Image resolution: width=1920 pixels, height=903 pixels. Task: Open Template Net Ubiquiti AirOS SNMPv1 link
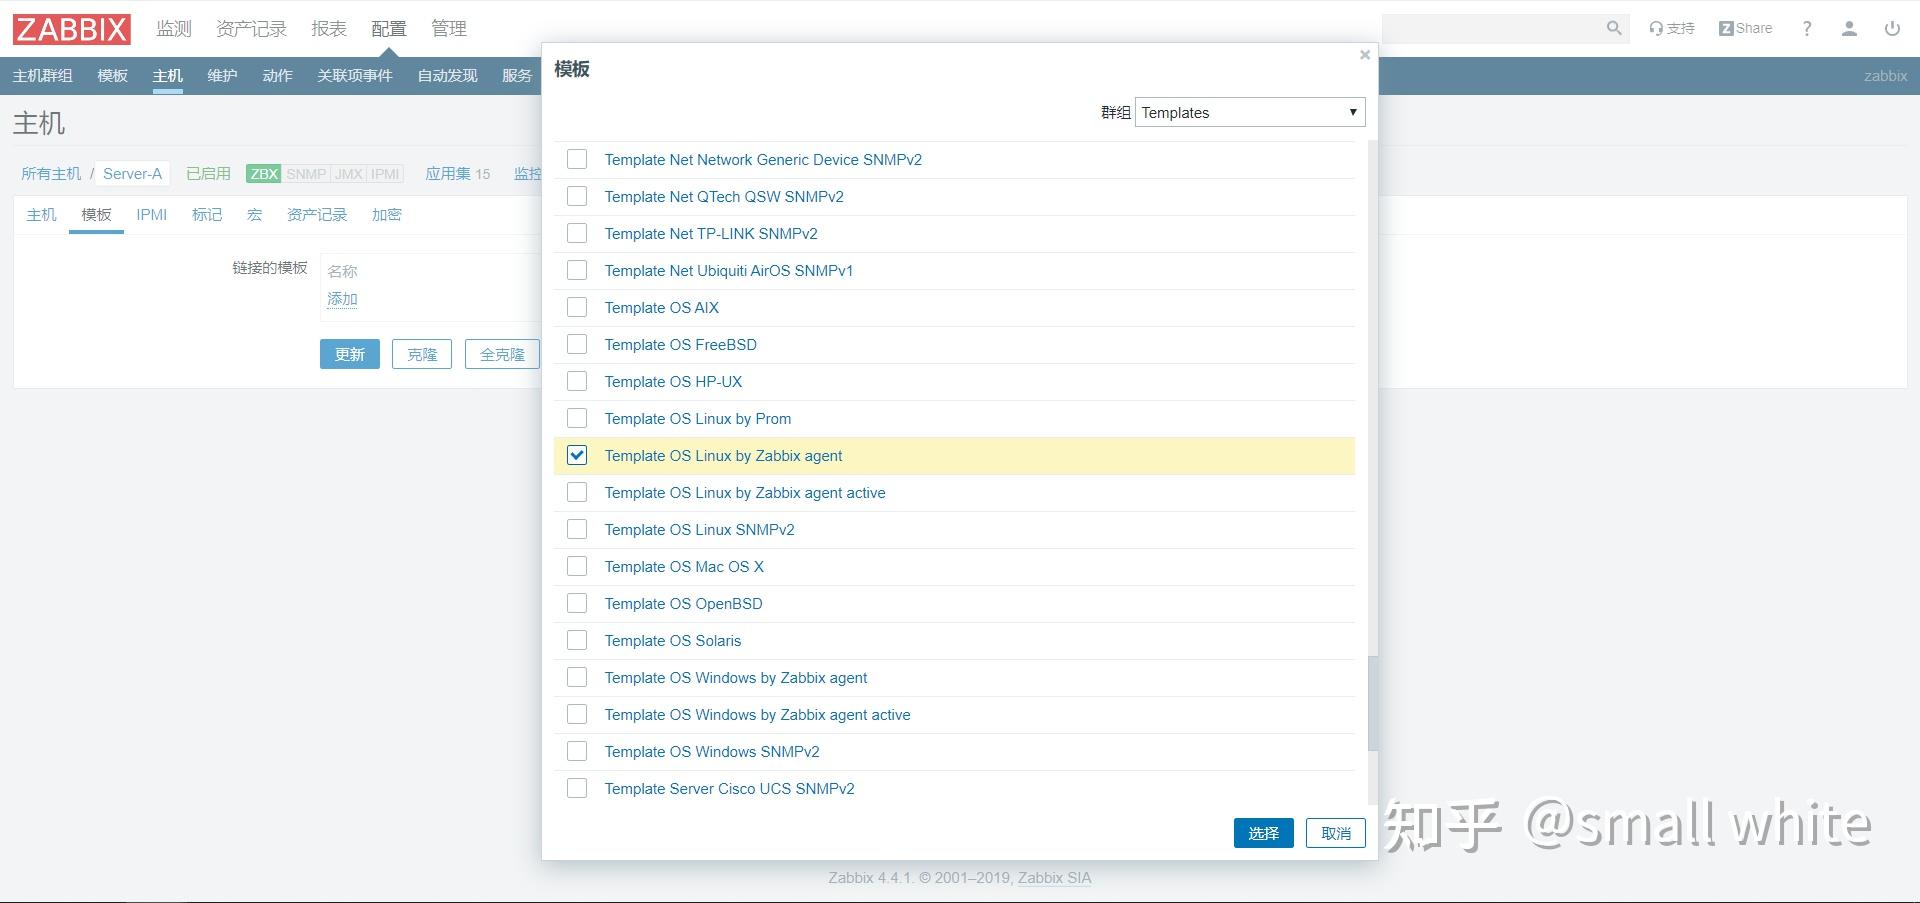click(728, 270)
